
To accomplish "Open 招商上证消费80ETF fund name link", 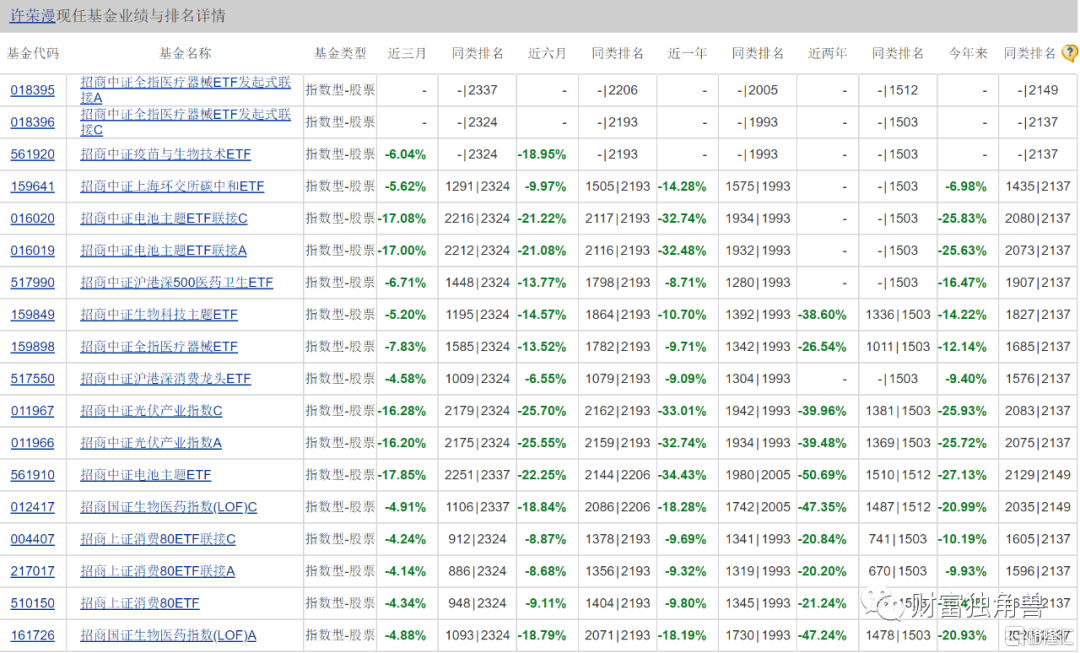I will pyautogui.click(x=140, y=603).
